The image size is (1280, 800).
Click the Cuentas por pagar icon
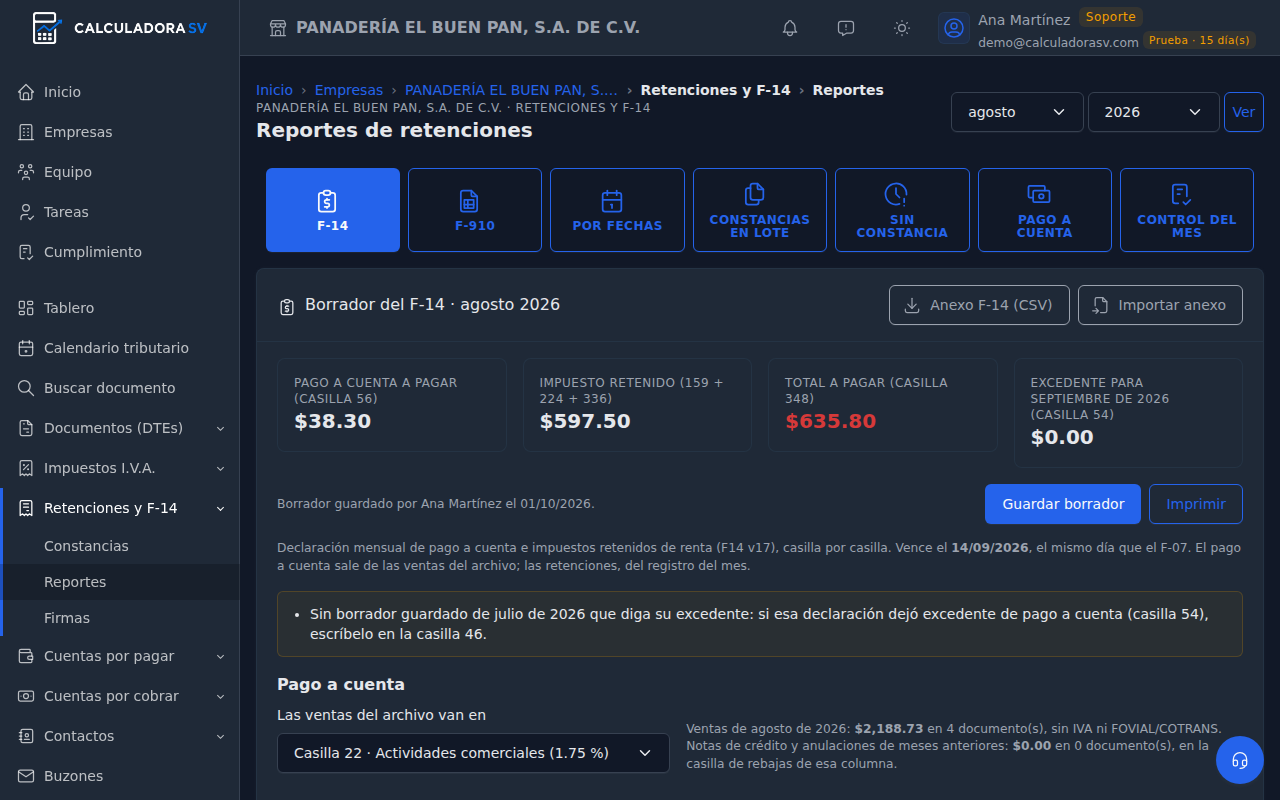(26, 656)
